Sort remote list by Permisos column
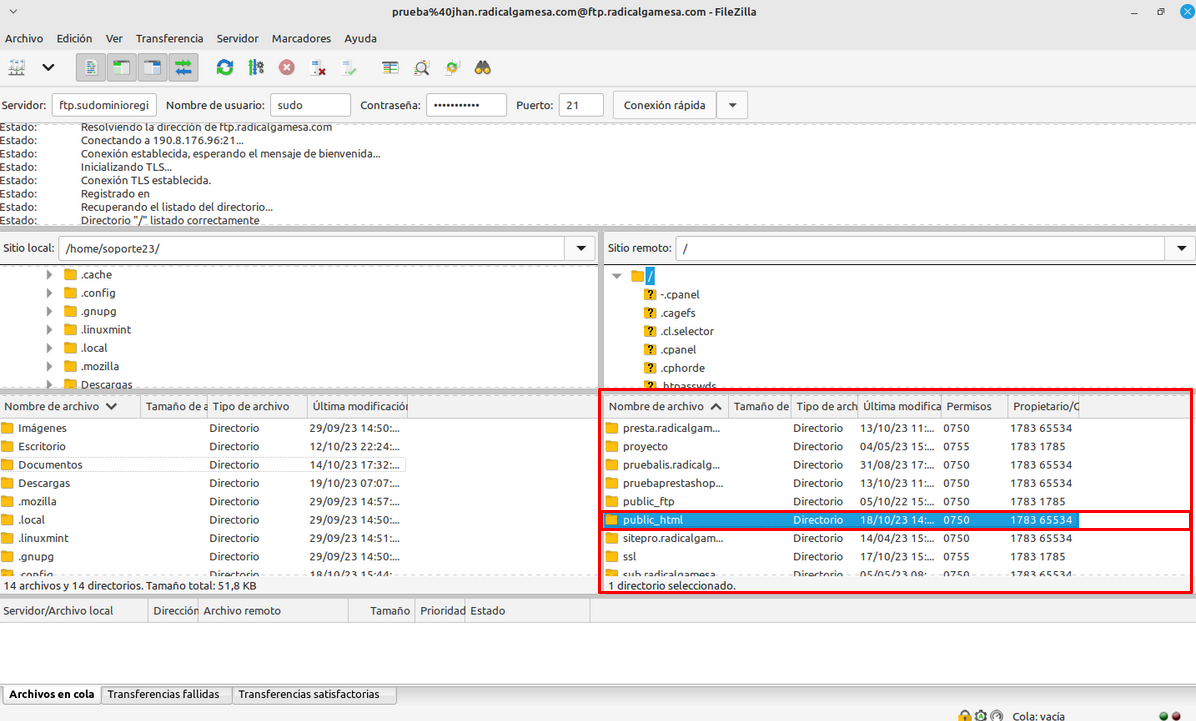Viewport: 1196px width, 721px height. (974, 407)
